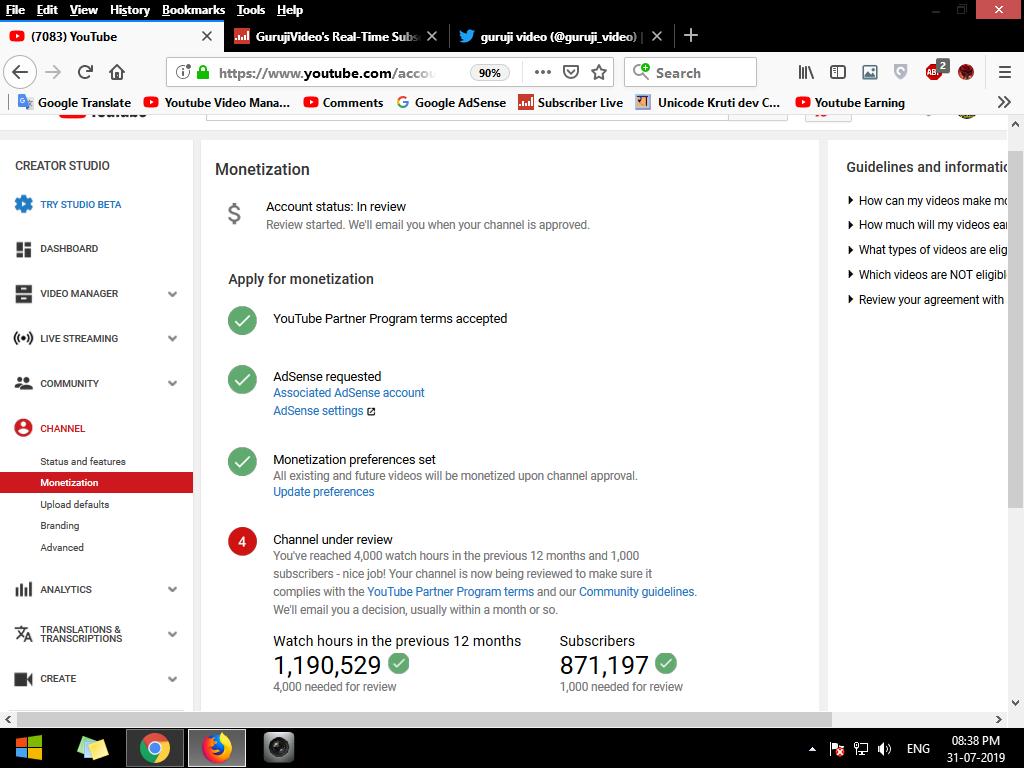Bookmark this page with the star icon
Image resolution: width=1024 pixels, height=768 pixels.
pos(599,72)
